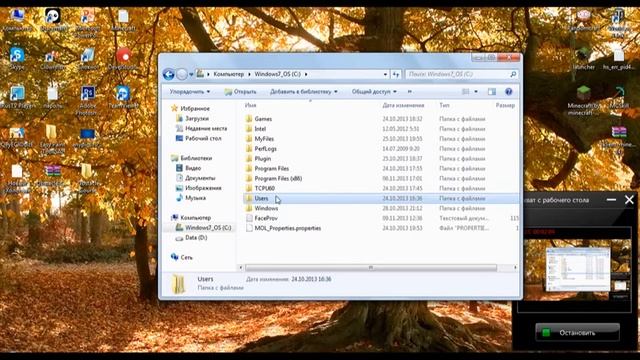Click the Поиск search field in Explorer

pyautogui.click(x=457, y=74)
